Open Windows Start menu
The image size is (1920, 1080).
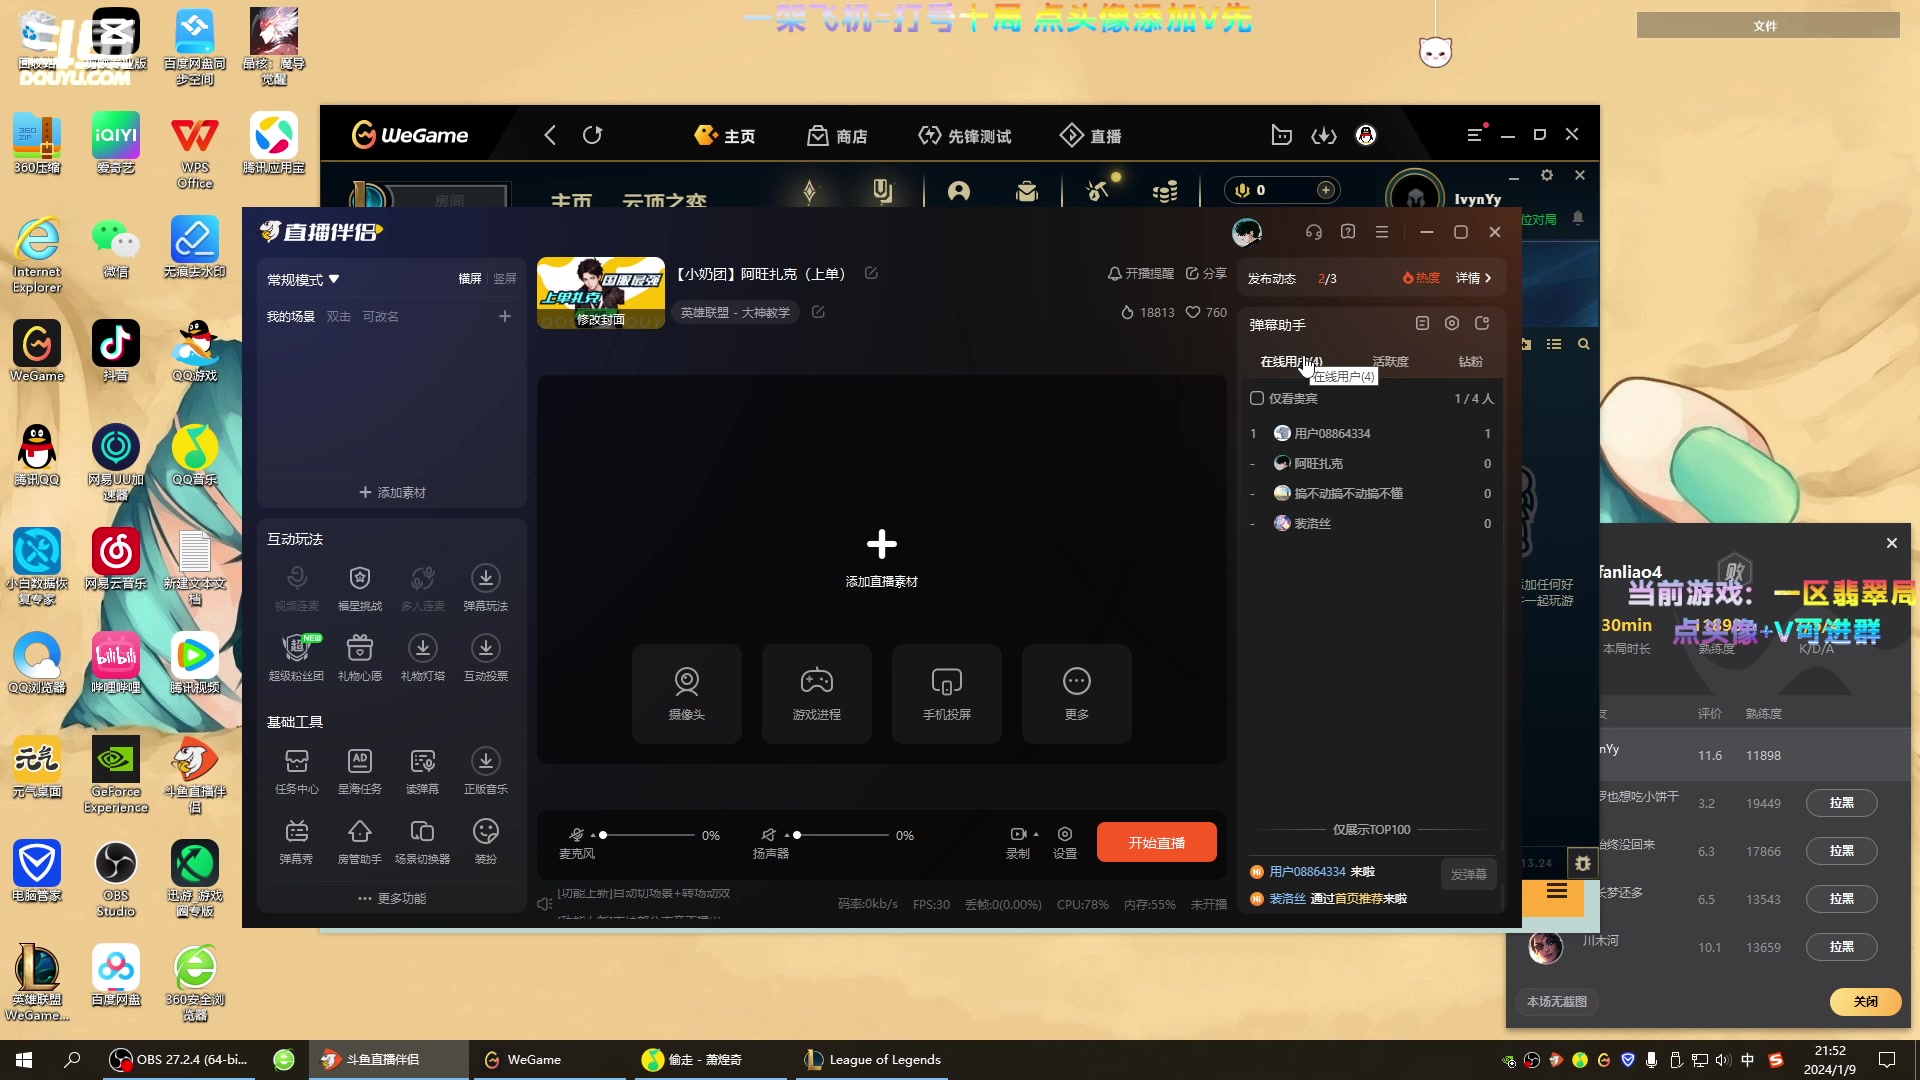point(24,1059)
